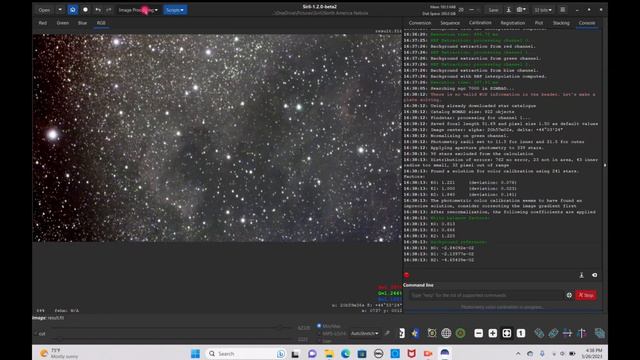Decrease the thread count with minus
This screenshot has width=640, height=360.
click(471, 10)
